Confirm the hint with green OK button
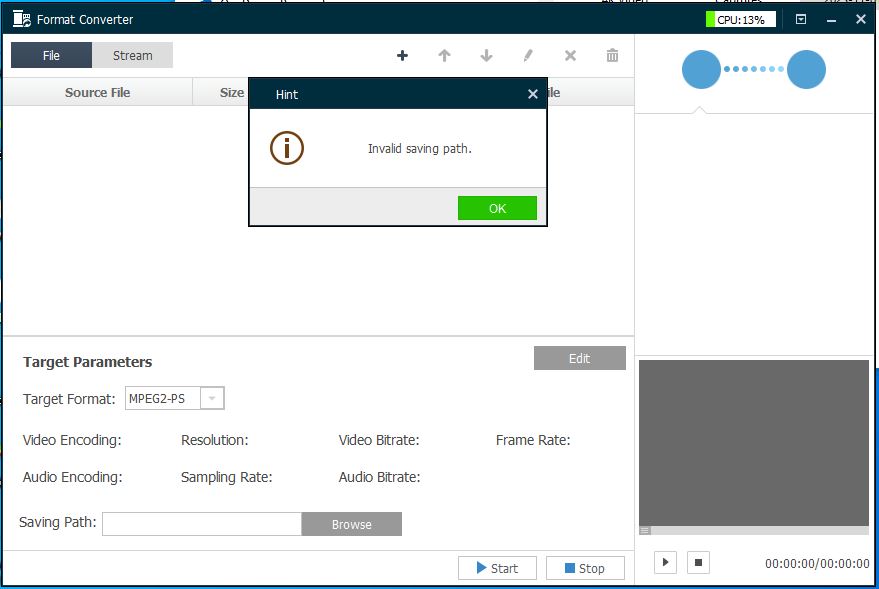 pos(497,208)
